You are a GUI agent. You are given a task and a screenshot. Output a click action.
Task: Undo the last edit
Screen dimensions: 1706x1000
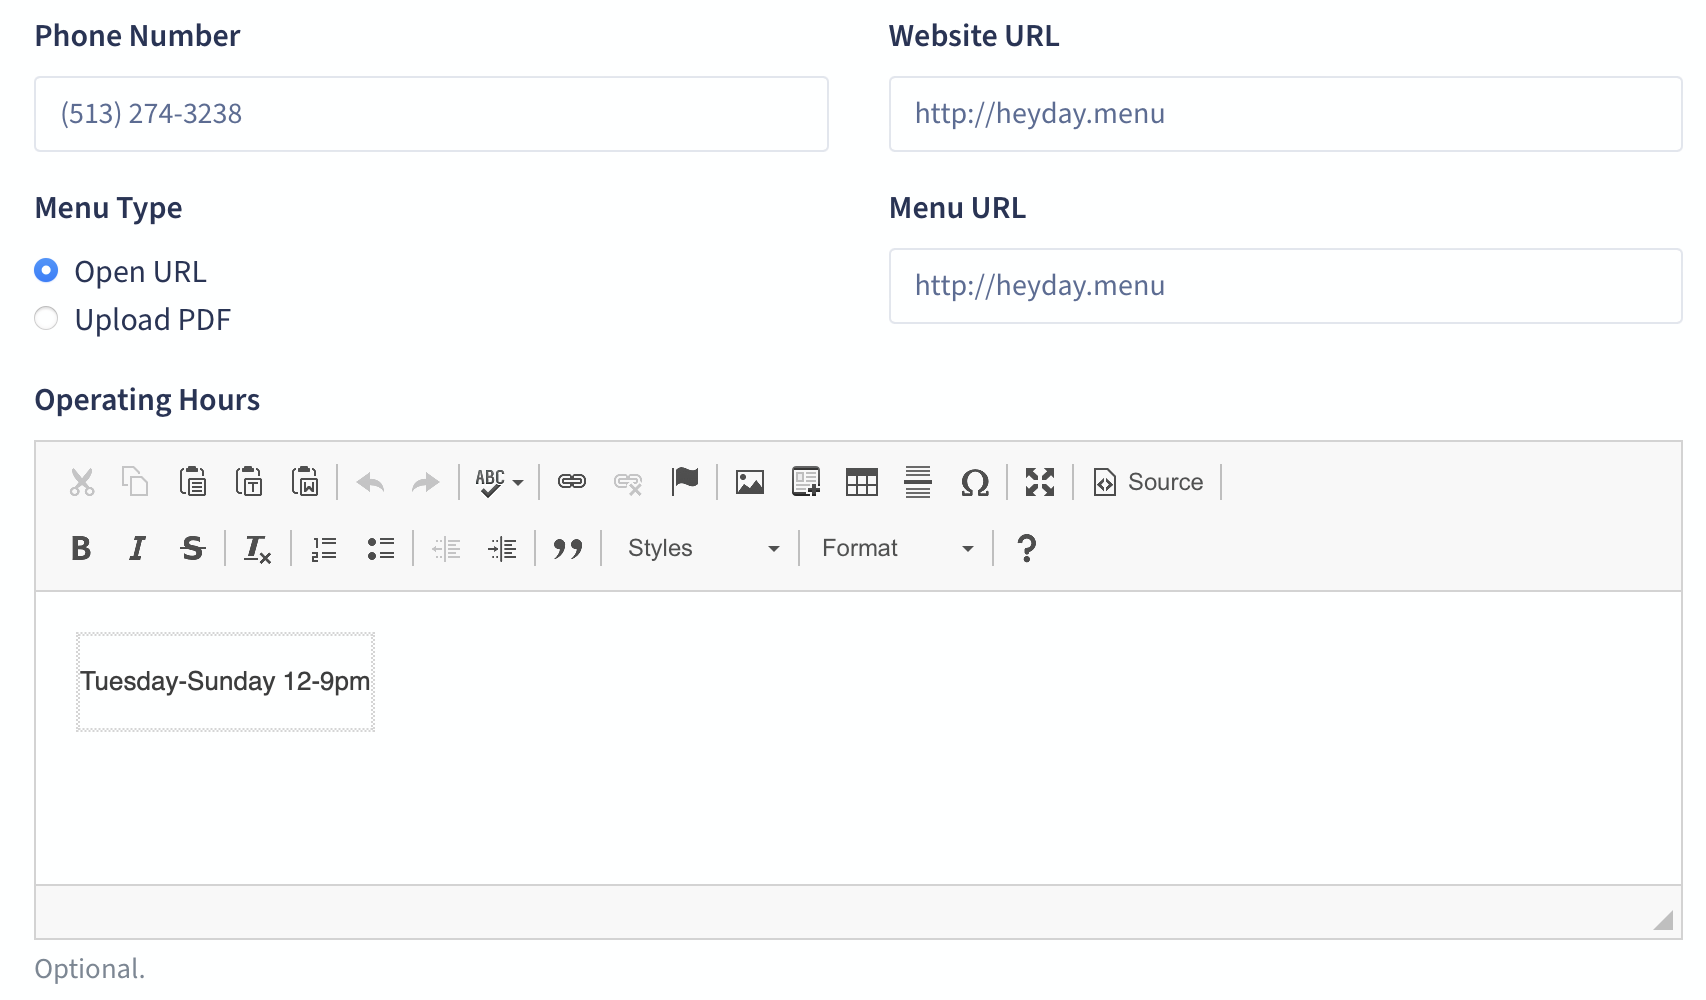(371, 483)
